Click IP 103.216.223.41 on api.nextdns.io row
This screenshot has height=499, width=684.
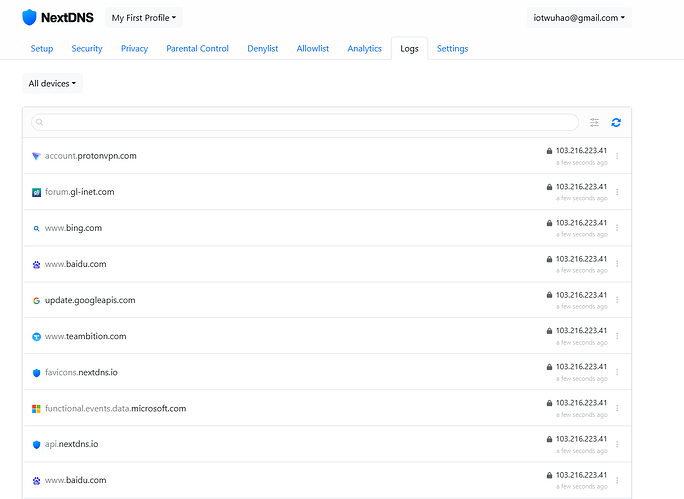pyautogui.click(x=581, y=439)
